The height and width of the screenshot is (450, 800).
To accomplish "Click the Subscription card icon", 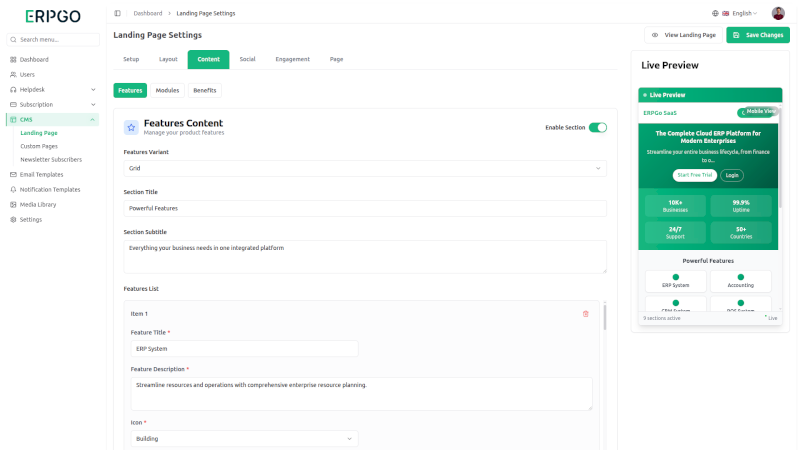I will pyautogui.click(x=13, y=105).
